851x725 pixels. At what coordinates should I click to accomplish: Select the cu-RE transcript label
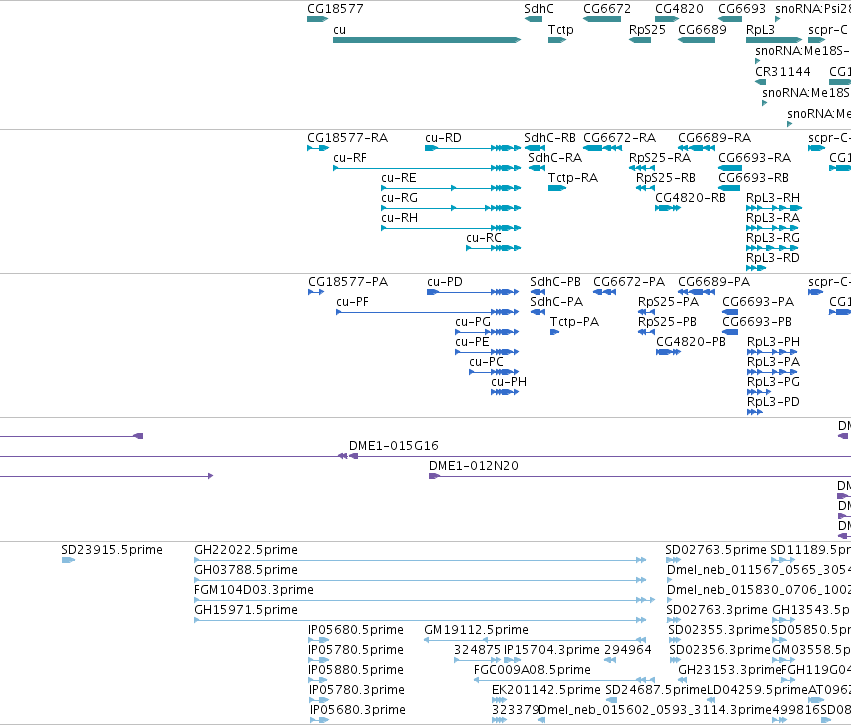[x=398, y=178]
